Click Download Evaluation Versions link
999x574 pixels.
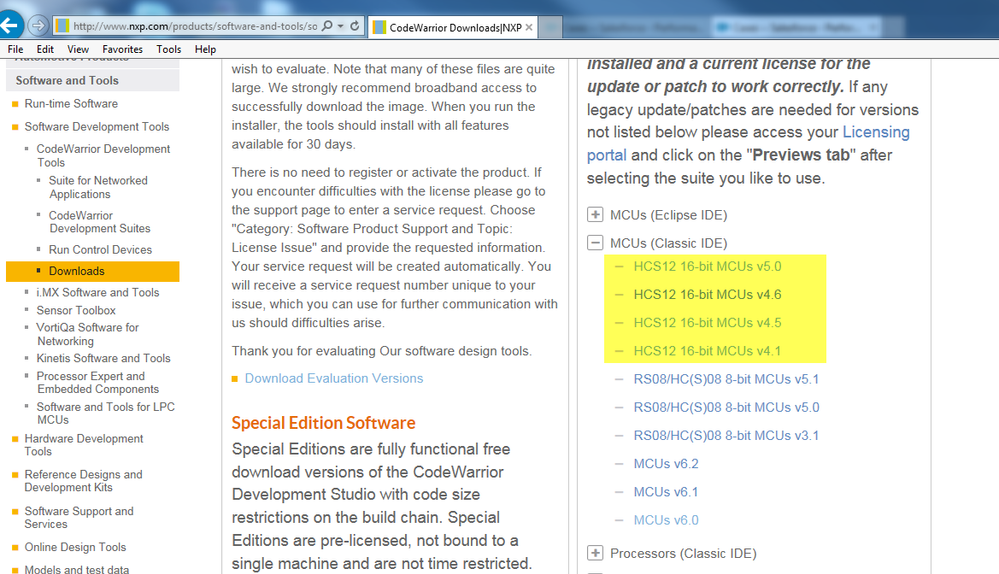pos(334,378)
